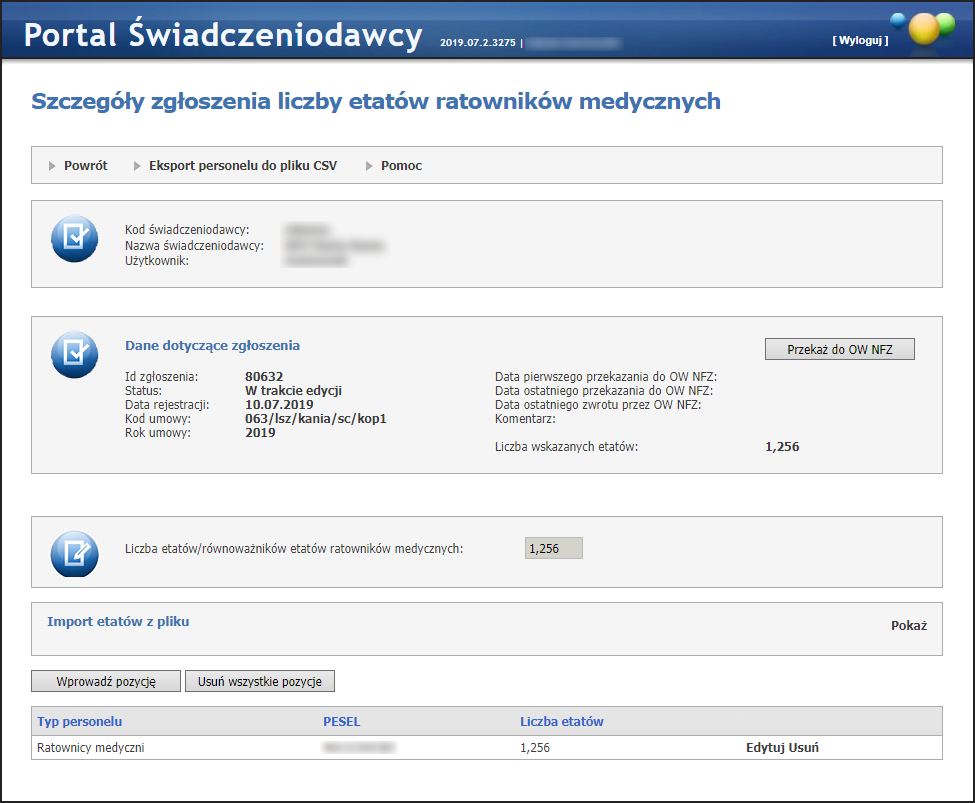Image resolution: width=975 pixels, height=803 pixels.
Task: Click the arrow icon before Pomoc
Action: pyautogui.click(x=369, y=166)
